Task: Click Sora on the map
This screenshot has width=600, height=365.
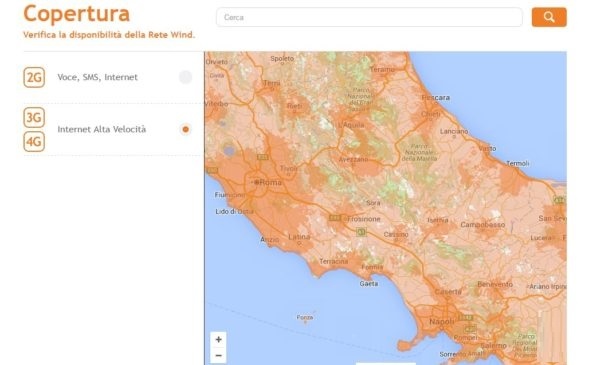Action: [x=373, y=203]
